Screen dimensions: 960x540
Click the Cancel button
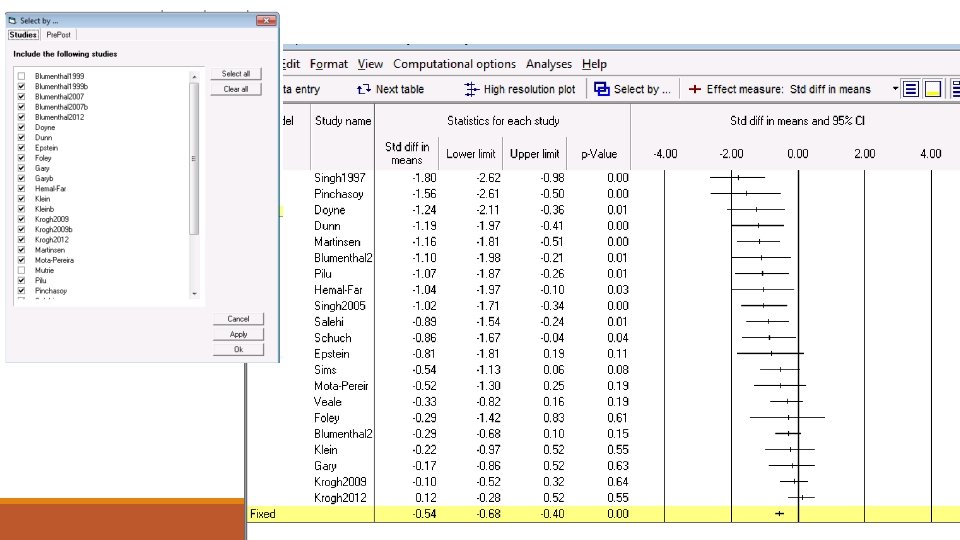(x=238, y=319)
